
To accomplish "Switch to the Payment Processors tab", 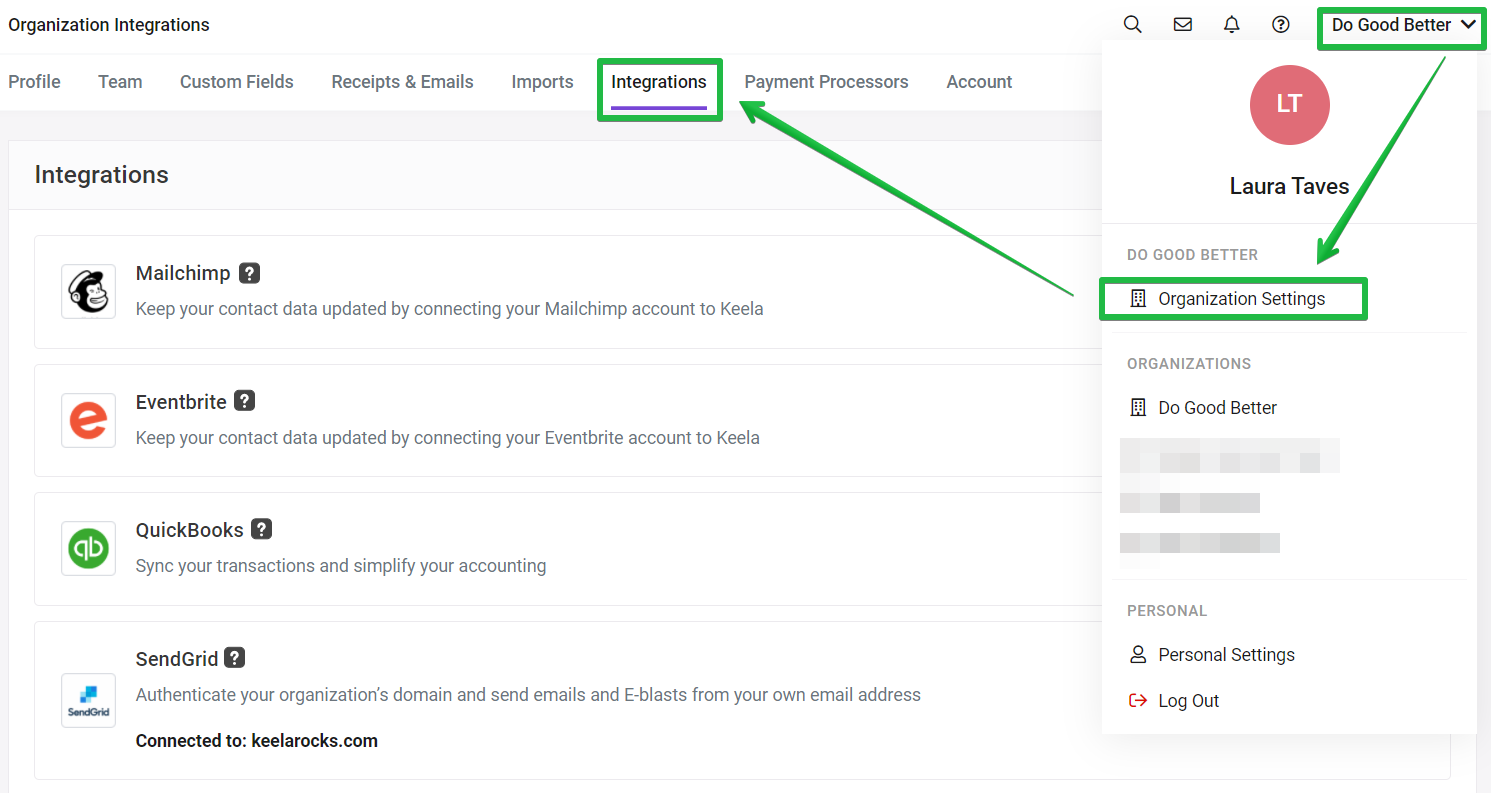I will (826, 82).
